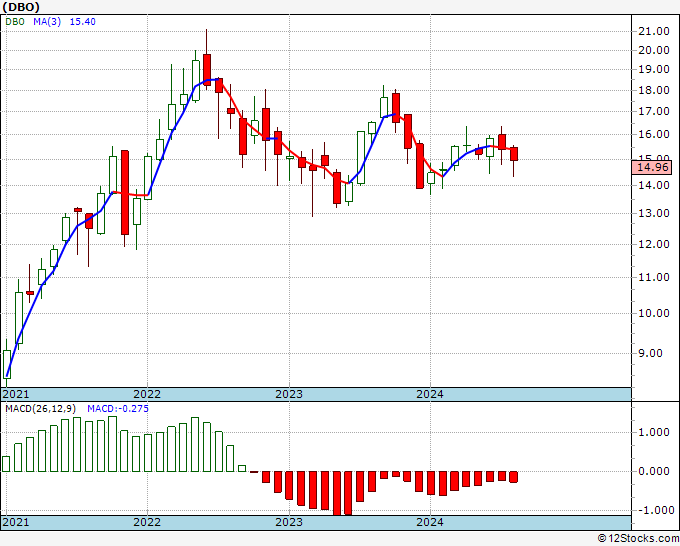The height and width of the screenshot is (546, 680).
Task: Click the 18.00 price axis label
Action: click(x=654, y=90)
